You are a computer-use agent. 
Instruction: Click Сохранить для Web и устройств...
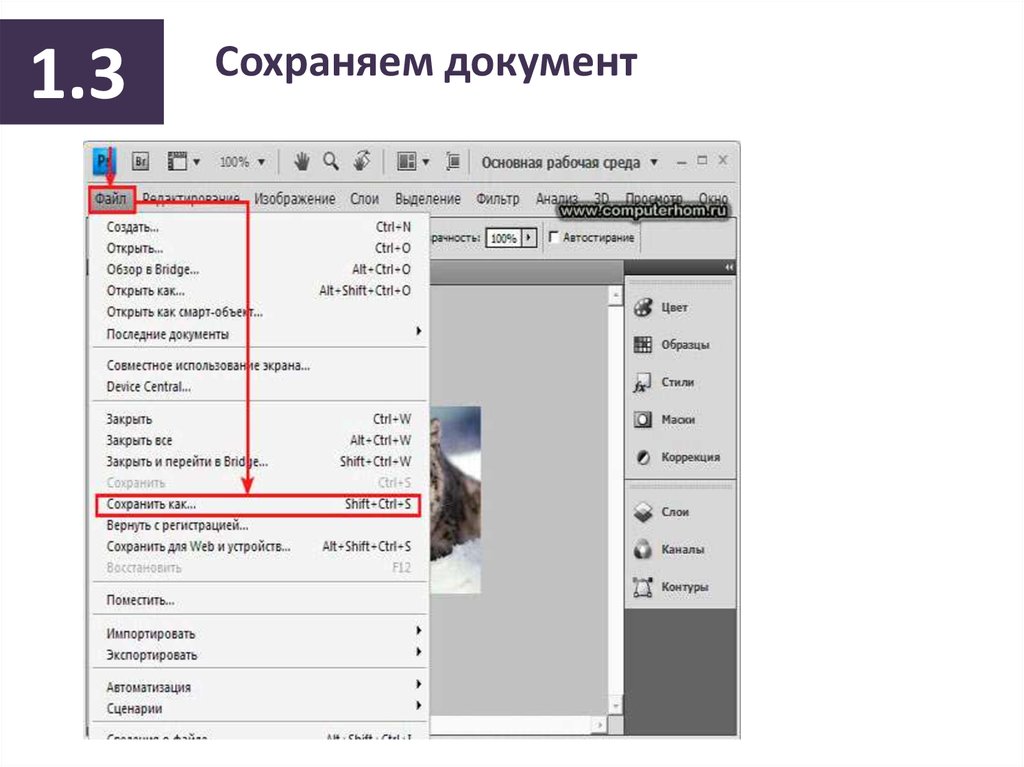pos(198,547)
